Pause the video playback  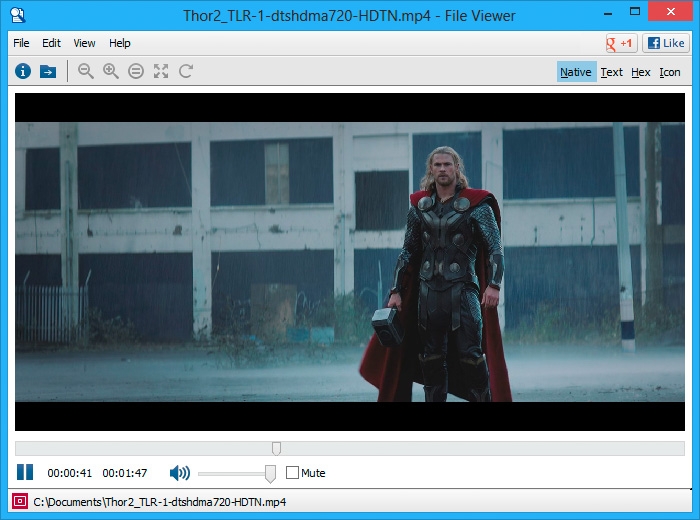point(25,472)
